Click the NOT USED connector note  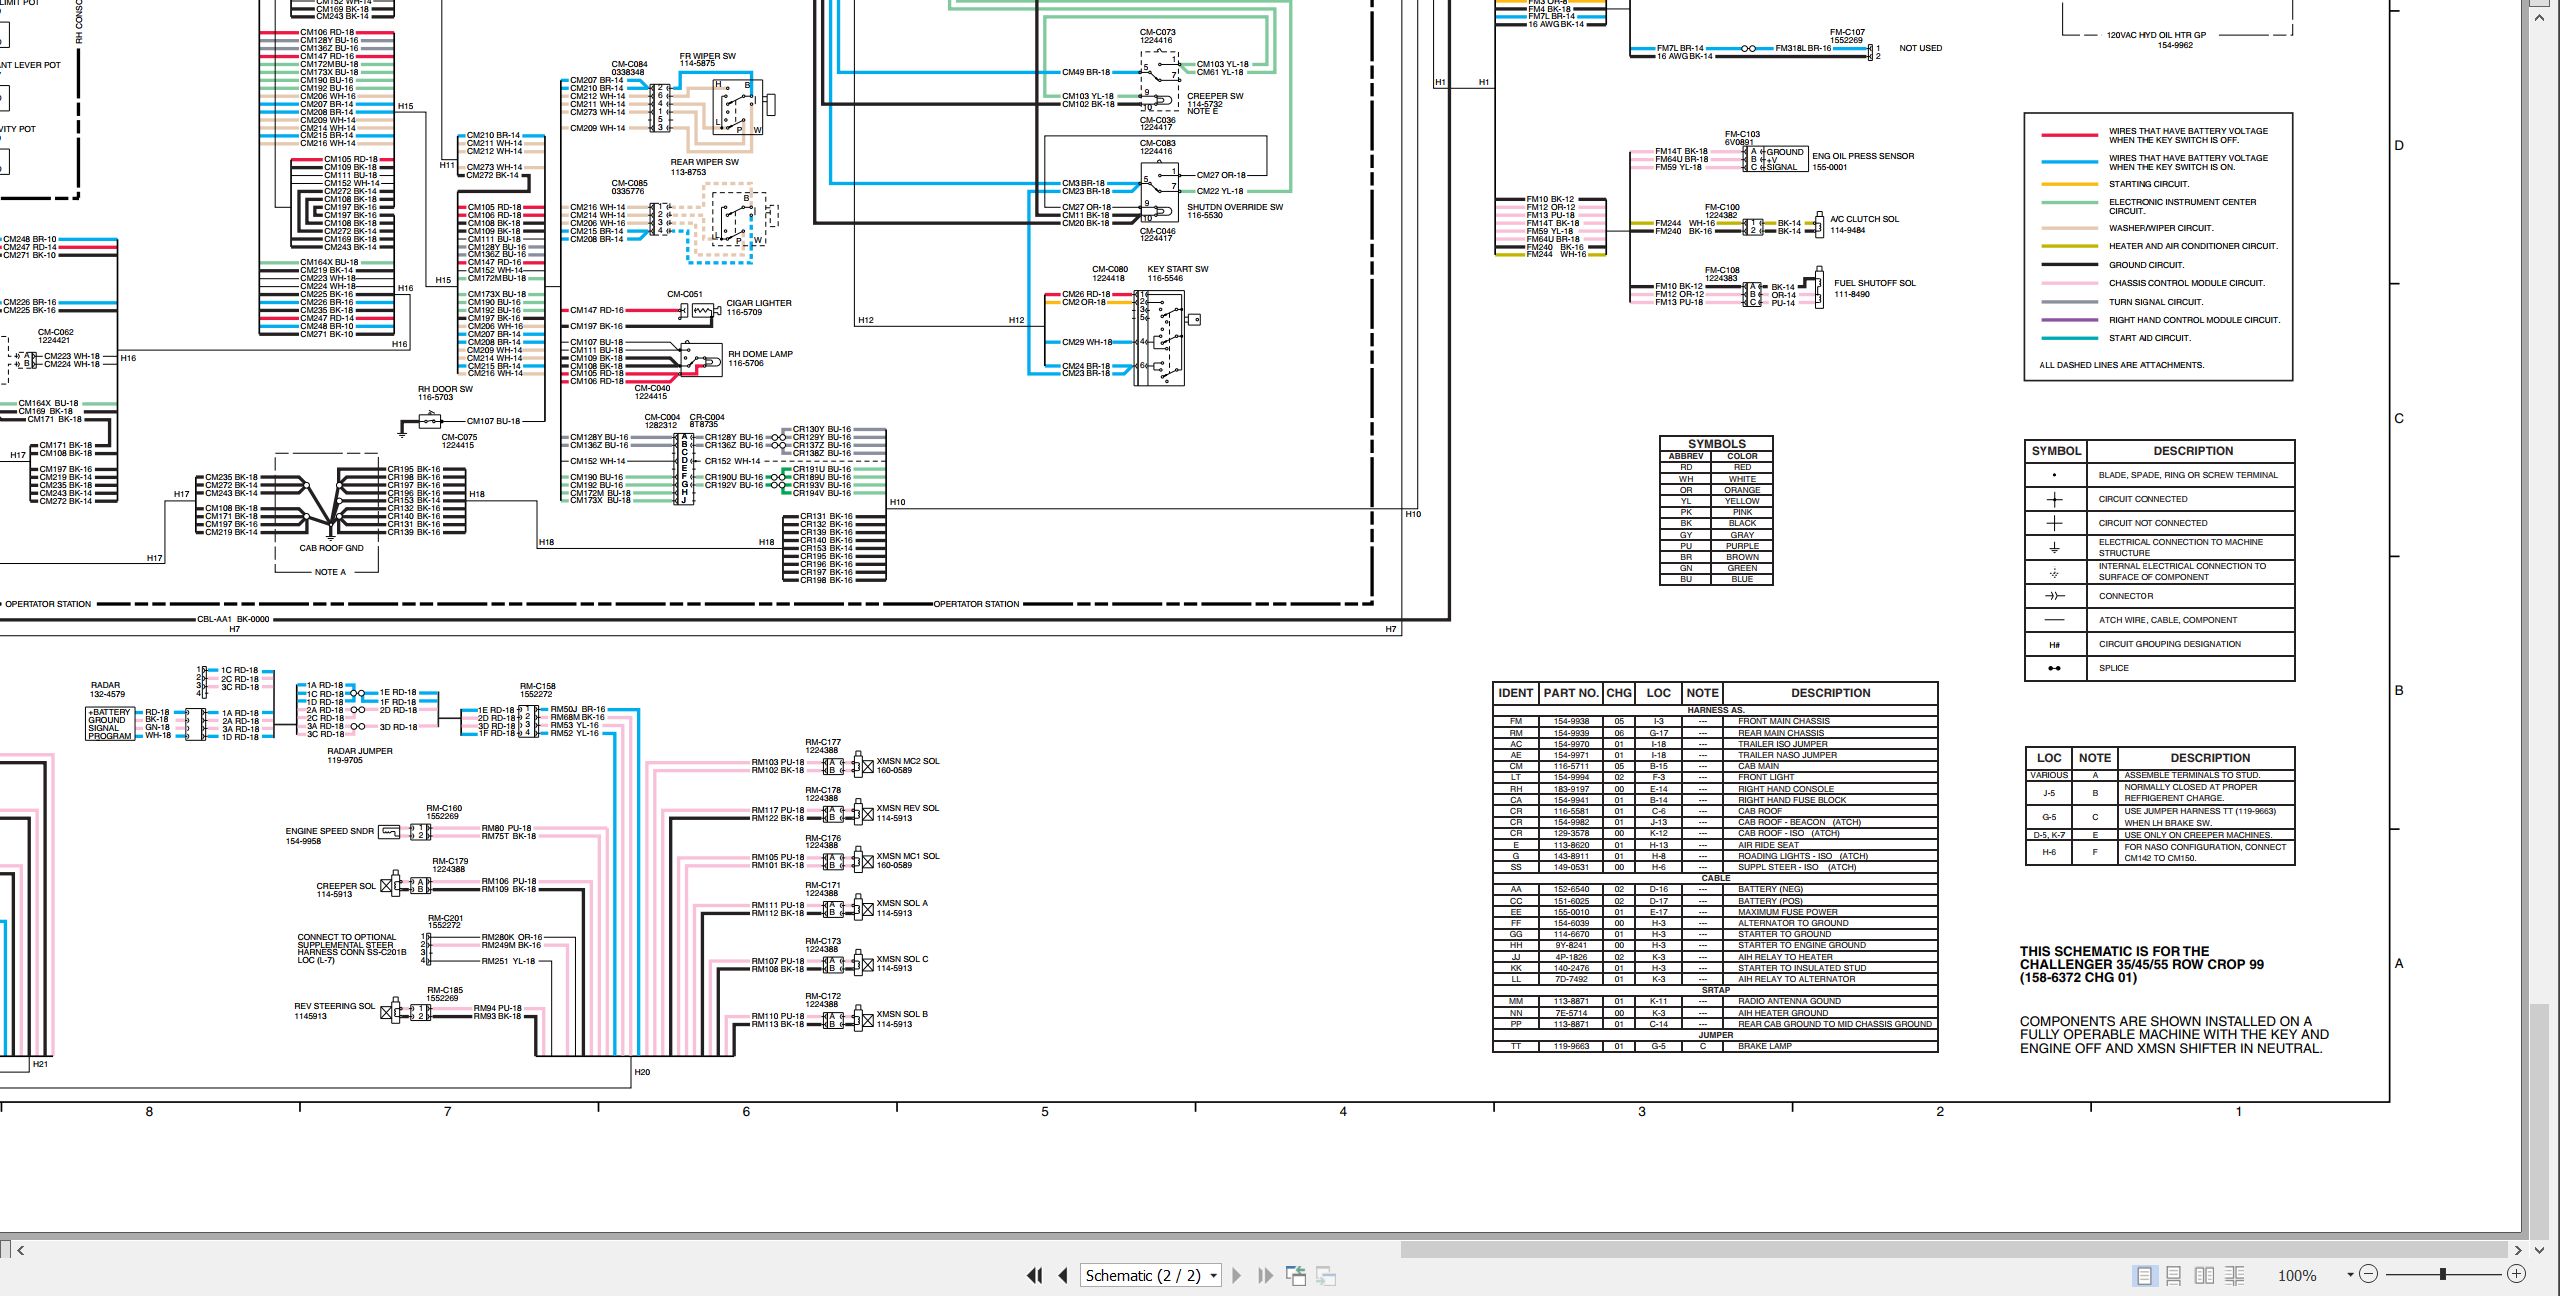pyautogui.click(x=1920, y=48)
